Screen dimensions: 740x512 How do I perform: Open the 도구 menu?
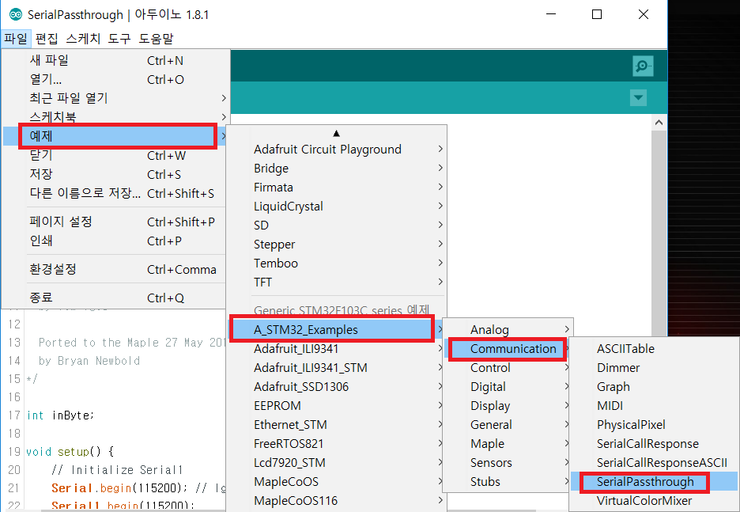click(119, 38)
